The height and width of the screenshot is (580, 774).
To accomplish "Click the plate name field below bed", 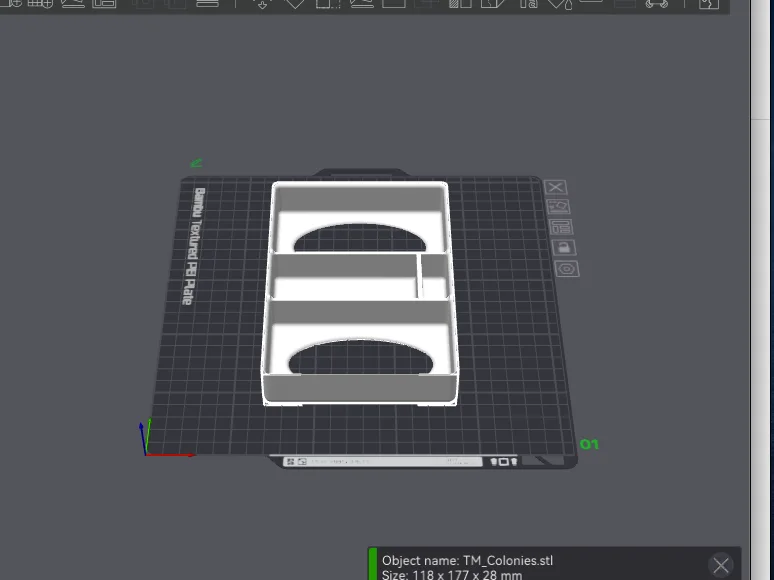I will 383,462.
